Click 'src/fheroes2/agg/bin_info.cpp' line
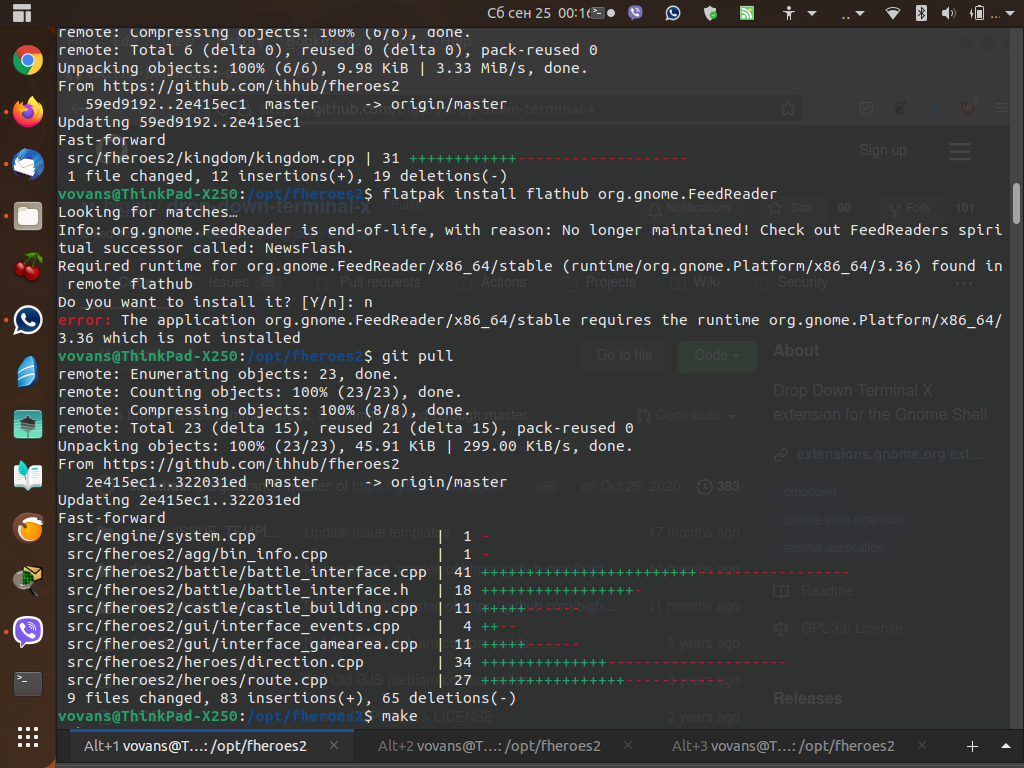Screen dimensions: 1024x768 [x=197, y=554]
